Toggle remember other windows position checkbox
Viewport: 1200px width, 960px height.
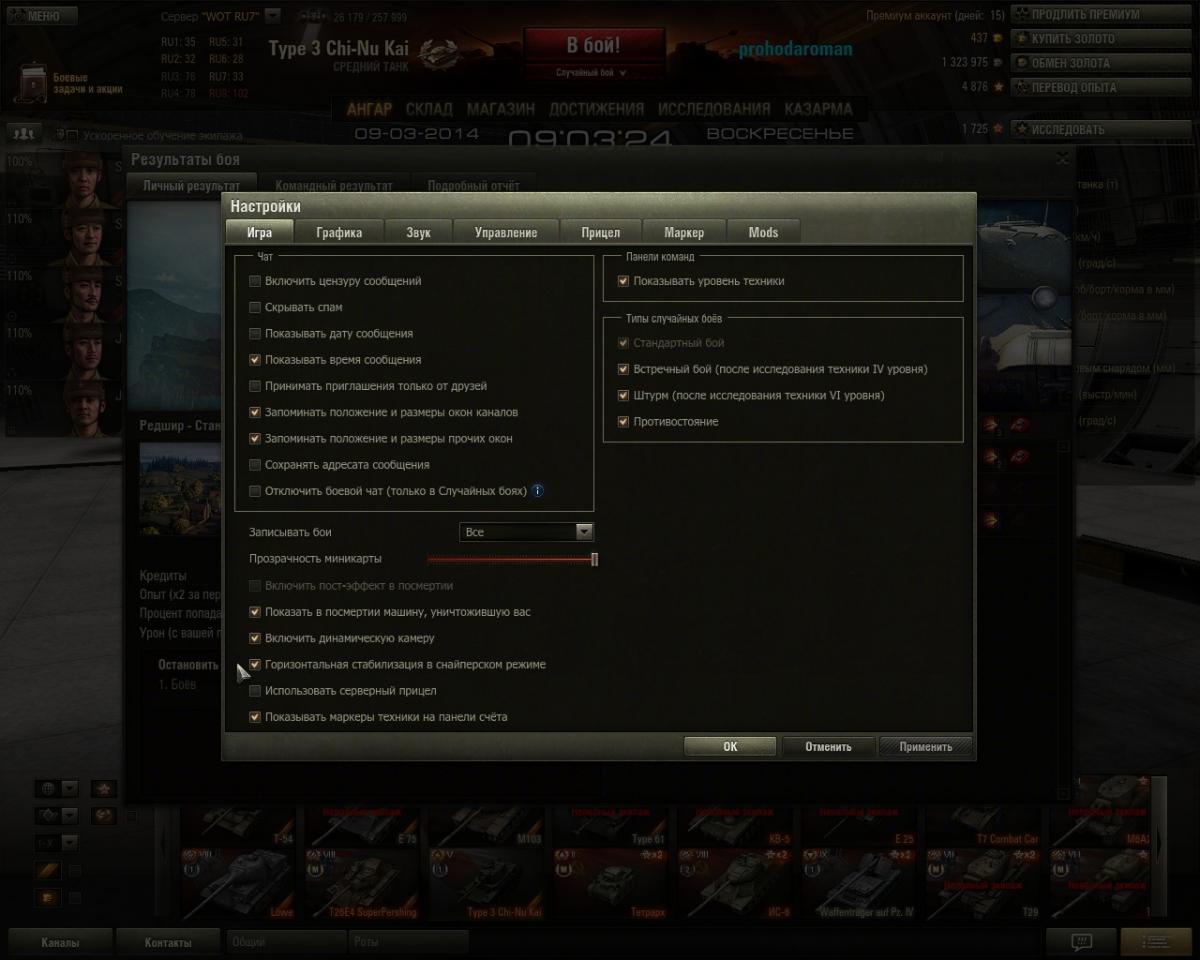pos(255,438)
